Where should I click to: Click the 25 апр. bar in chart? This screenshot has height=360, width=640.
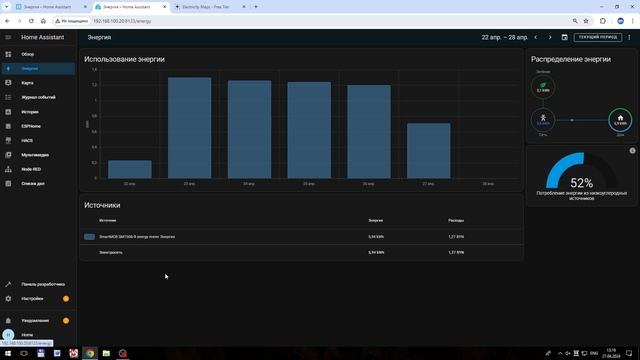[309, 130]
